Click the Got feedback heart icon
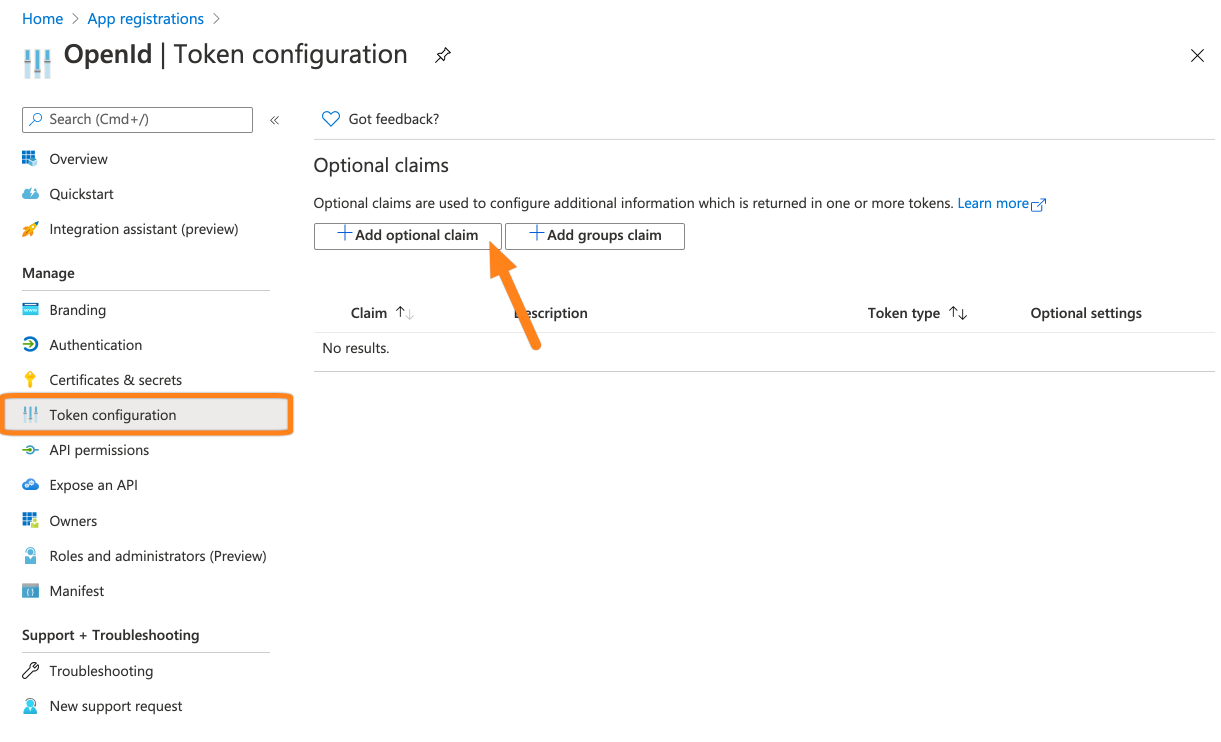 [x=331, y=119]
